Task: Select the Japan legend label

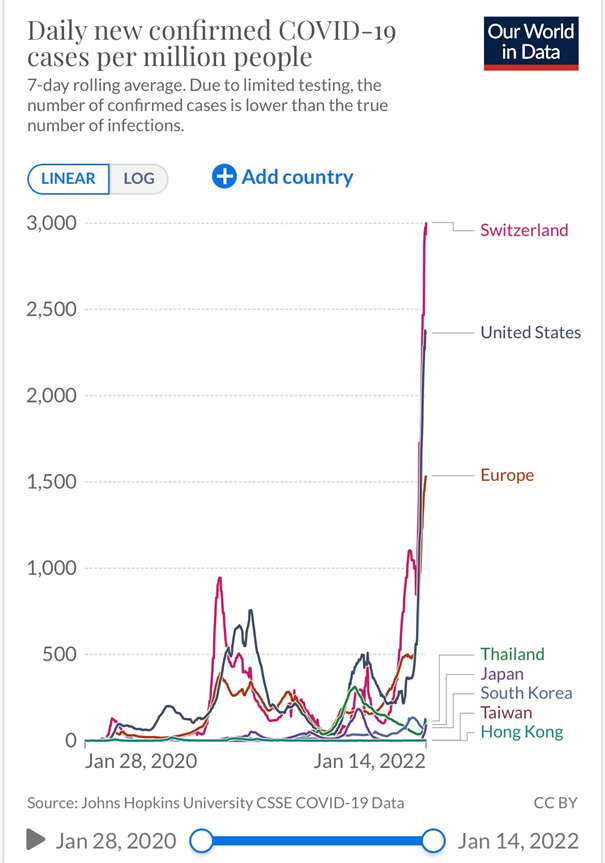Action: tap(501, 674)
